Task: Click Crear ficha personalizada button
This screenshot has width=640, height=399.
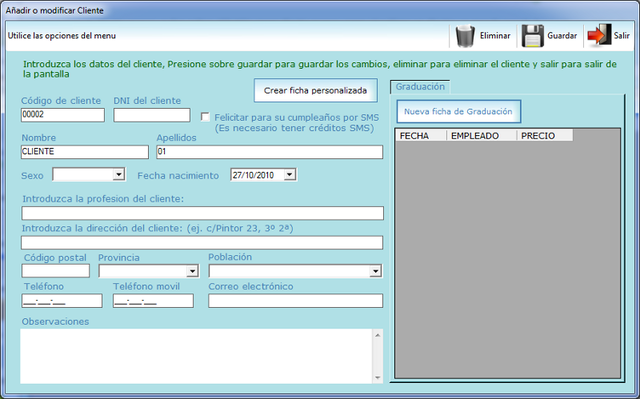Action: click(x=316, y=91)
